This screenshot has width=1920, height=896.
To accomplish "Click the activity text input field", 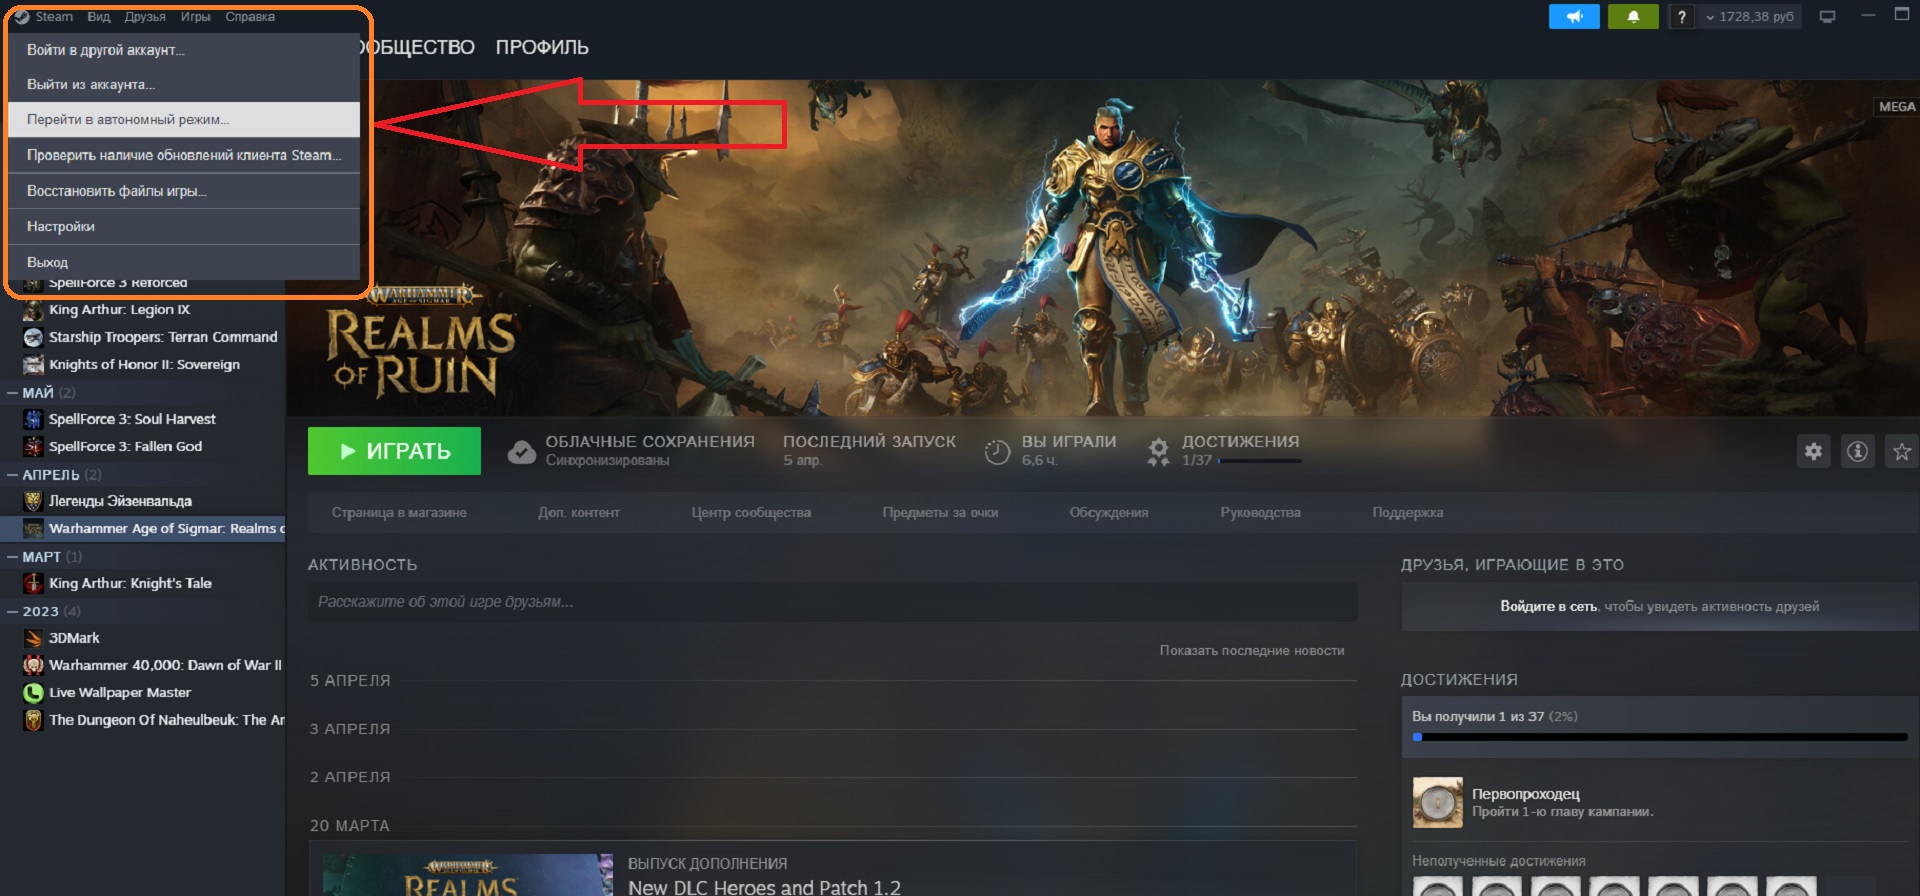I will 832,602.
